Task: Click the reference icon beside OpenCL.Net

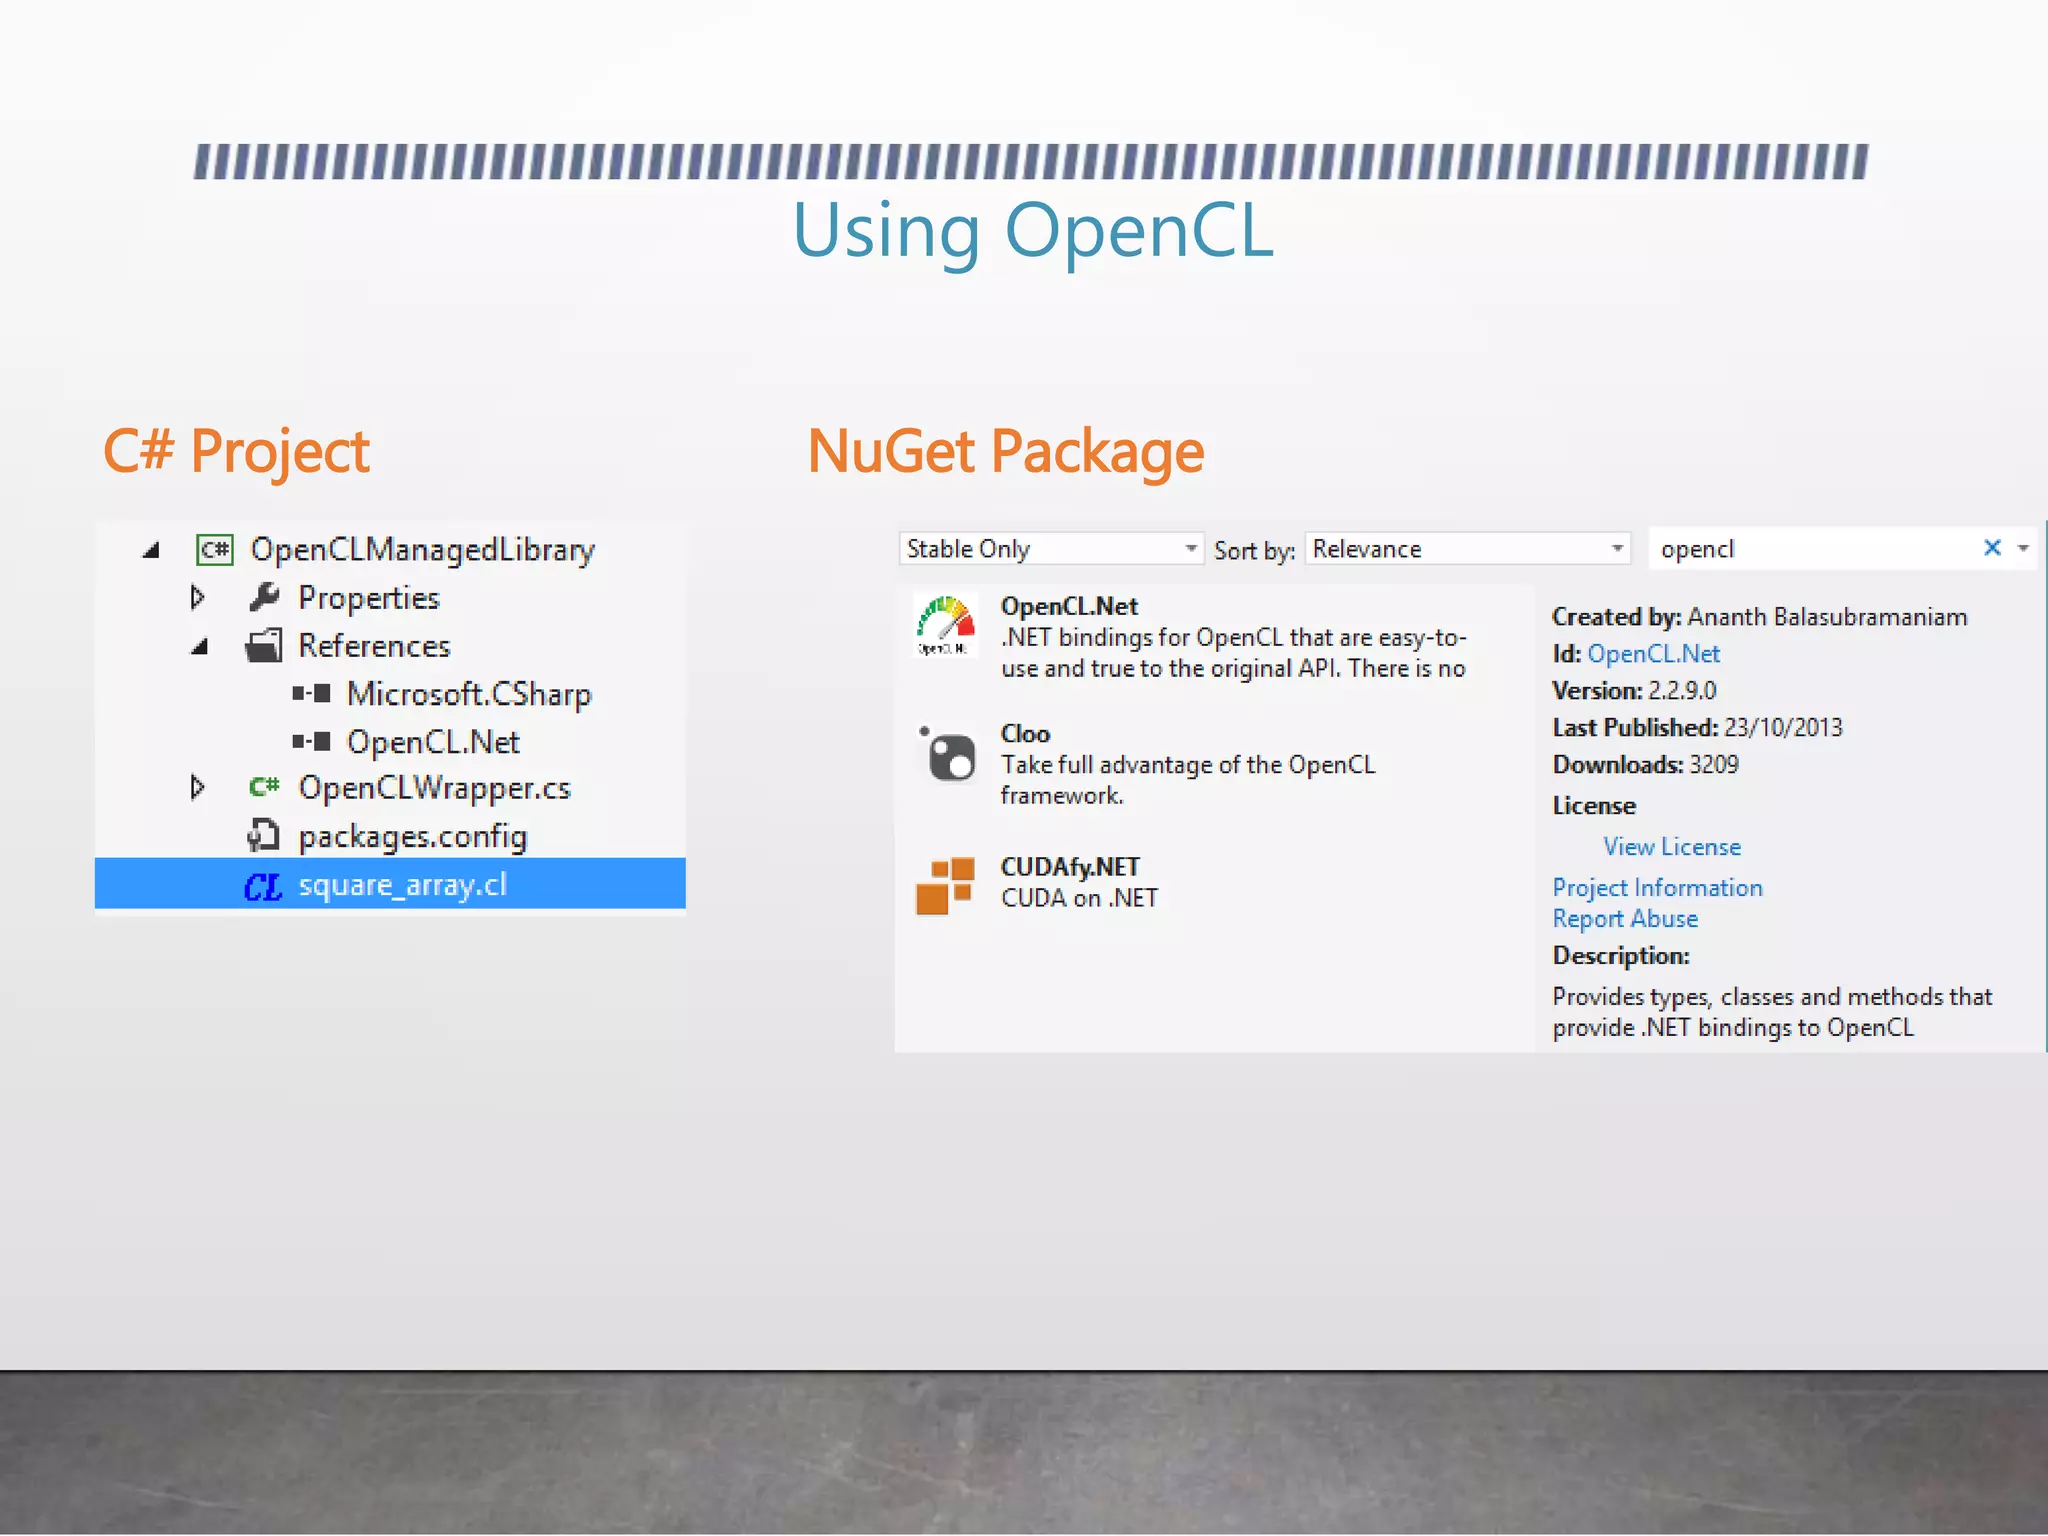Action: (312, 742)
